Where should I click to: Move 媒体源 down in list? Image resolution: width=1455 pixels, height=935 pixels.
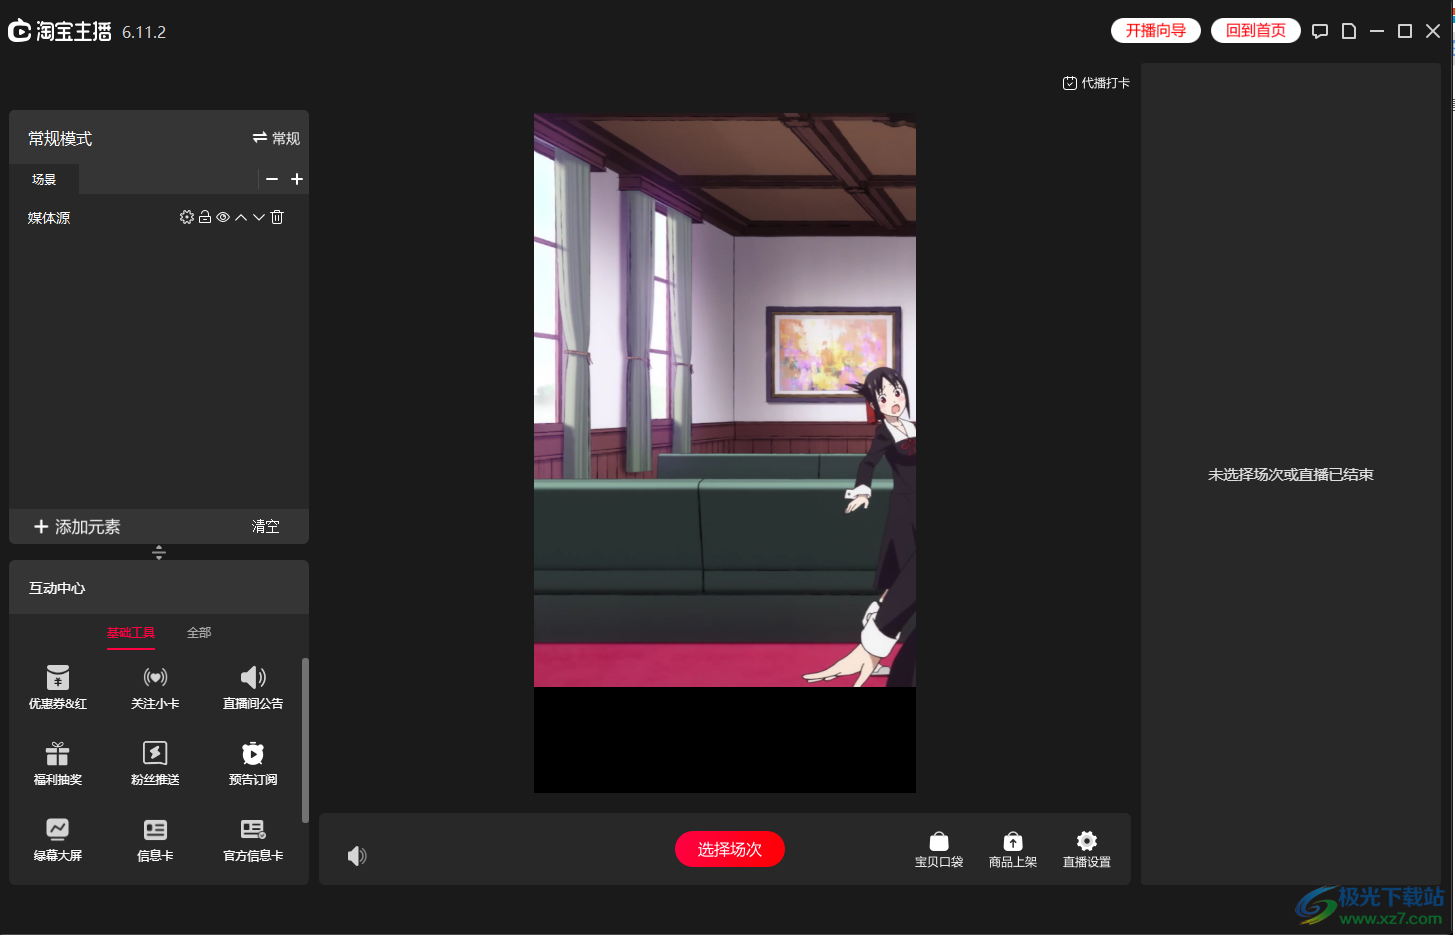tap(259, 217)
